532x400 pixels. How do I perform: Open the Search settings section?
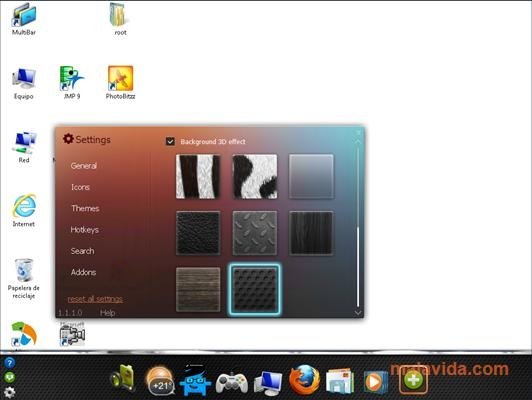(x=82, y=251)
